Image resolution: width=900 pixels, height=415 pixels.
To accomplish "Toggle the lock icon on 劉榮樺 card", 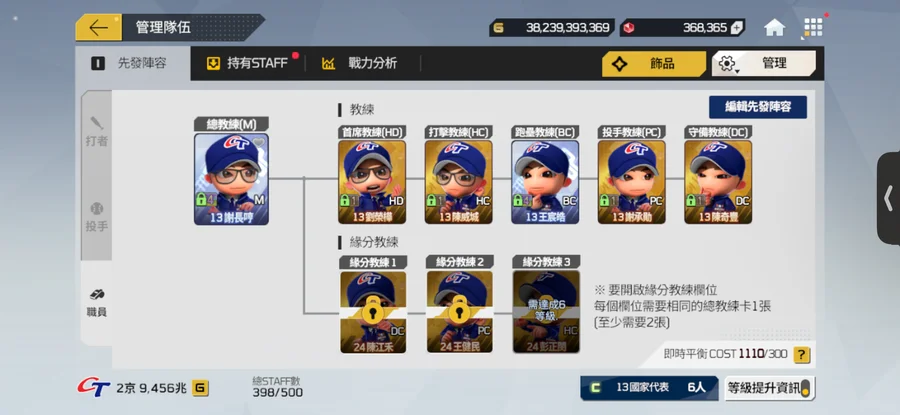I will 345,200.
